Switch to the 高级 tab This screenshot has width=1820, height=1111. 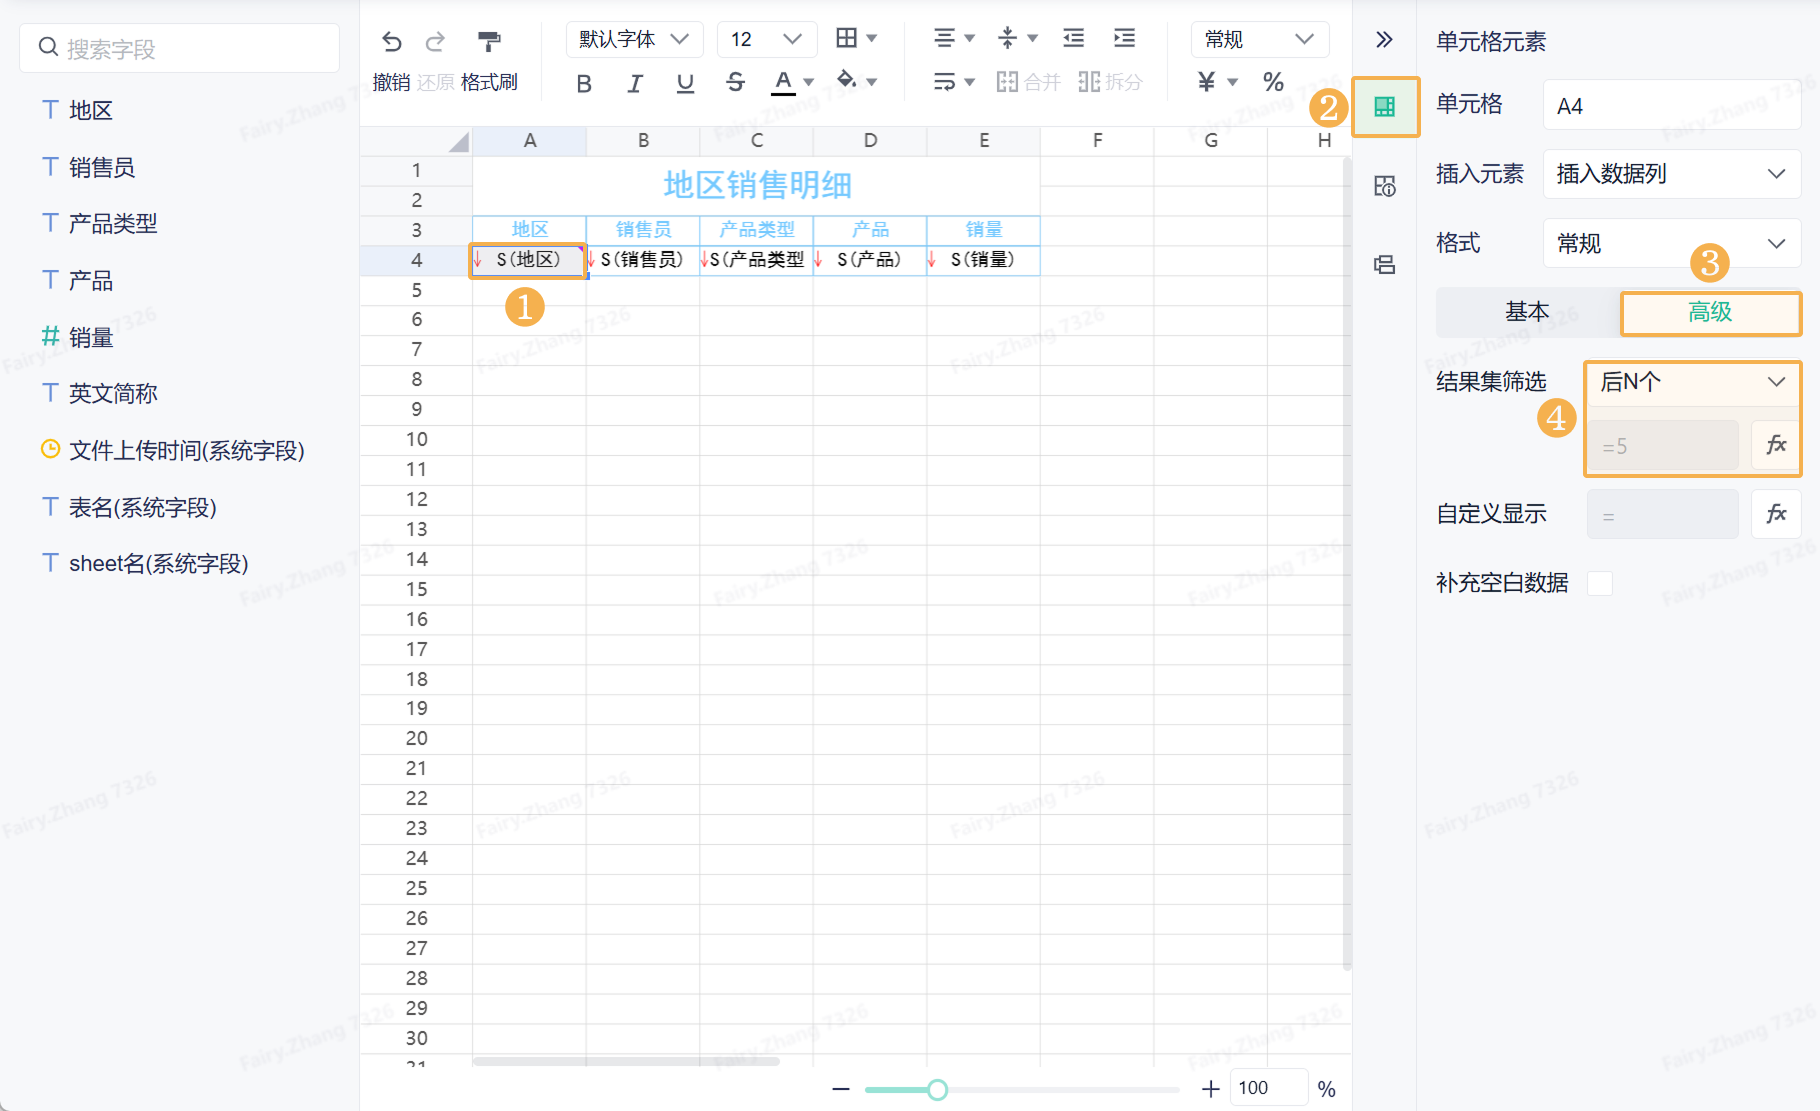point(1710,313)
